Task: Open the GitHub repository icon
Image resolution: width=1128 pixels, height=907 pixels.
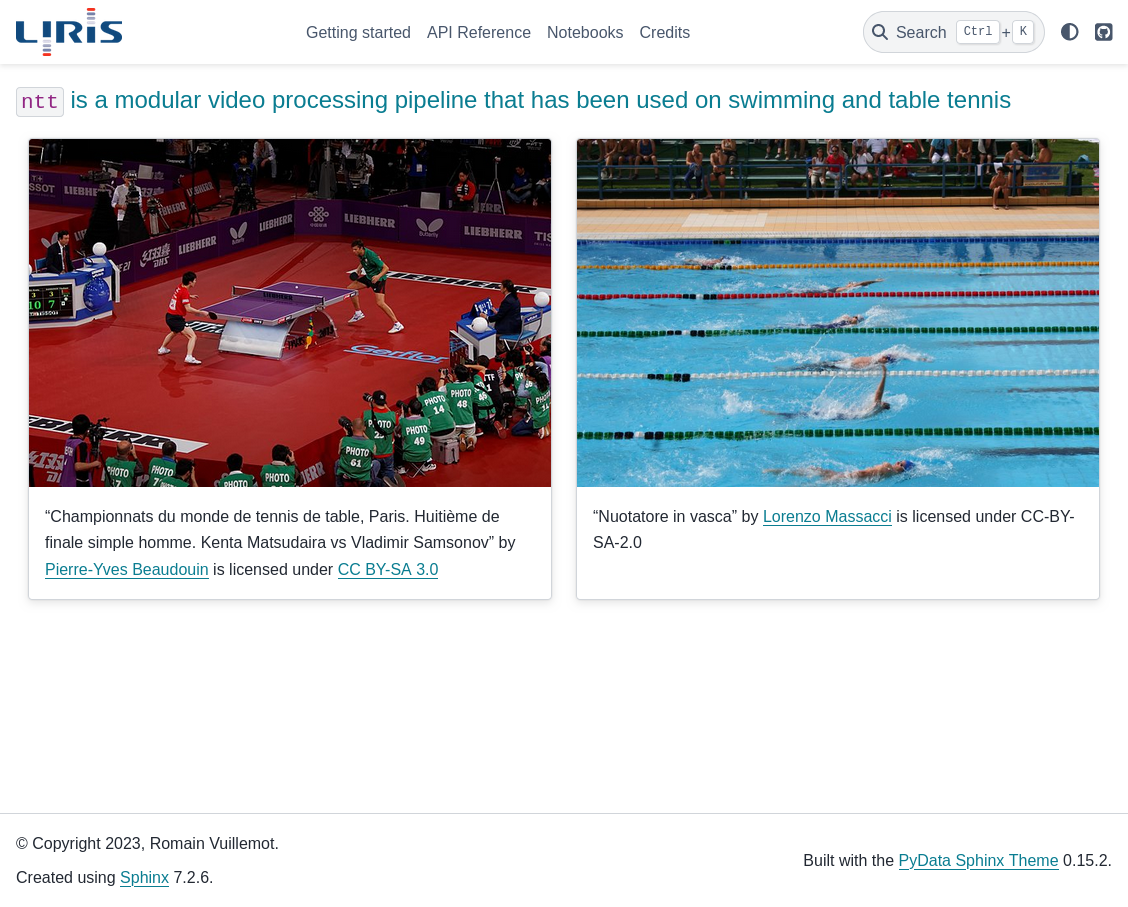Action: tap(1104, 32)
